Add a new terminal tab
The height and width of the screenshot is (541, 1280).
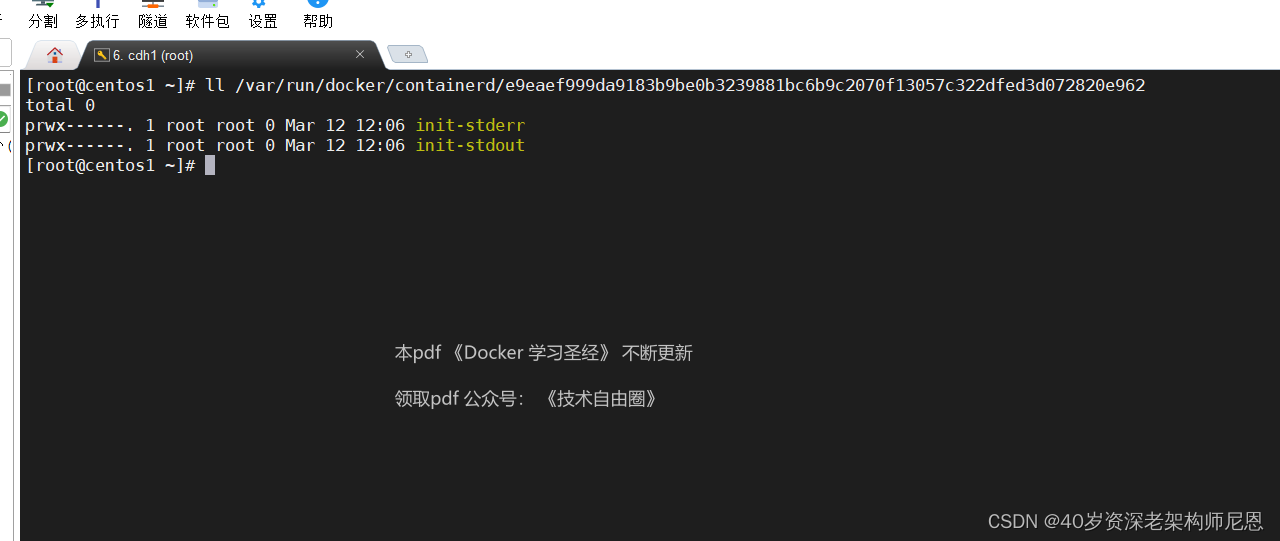coord(407,54)
